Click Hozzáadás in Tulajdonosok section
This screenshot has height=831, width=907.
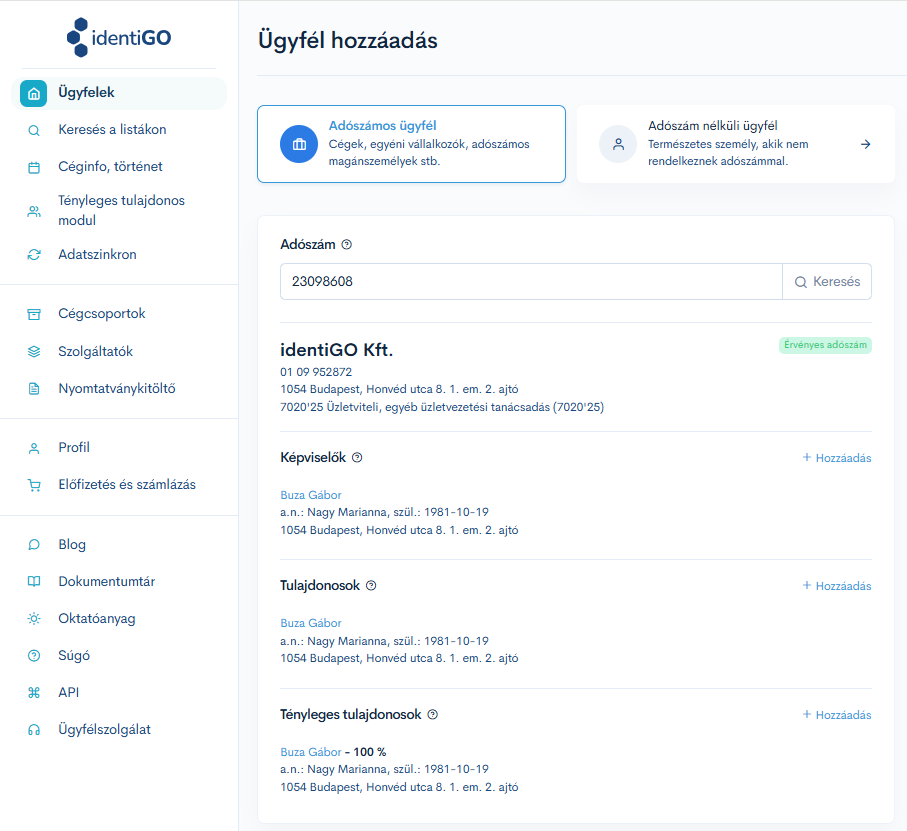click(x=836, y=586)
